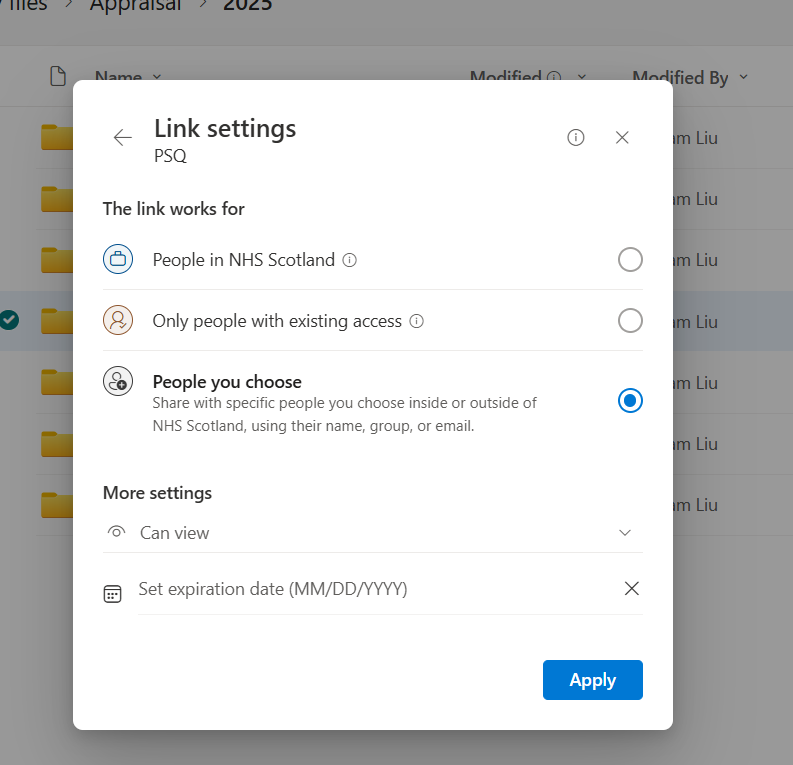Close the Link settings dialog

click(x=622, y=138)
